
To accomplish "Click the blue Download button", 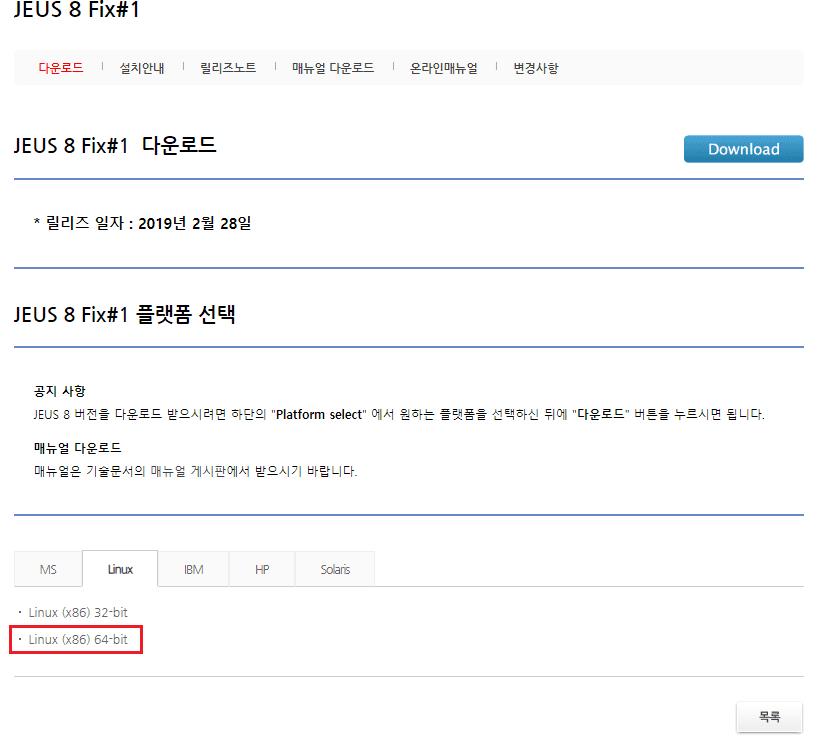I will click(x=743, y=149).
